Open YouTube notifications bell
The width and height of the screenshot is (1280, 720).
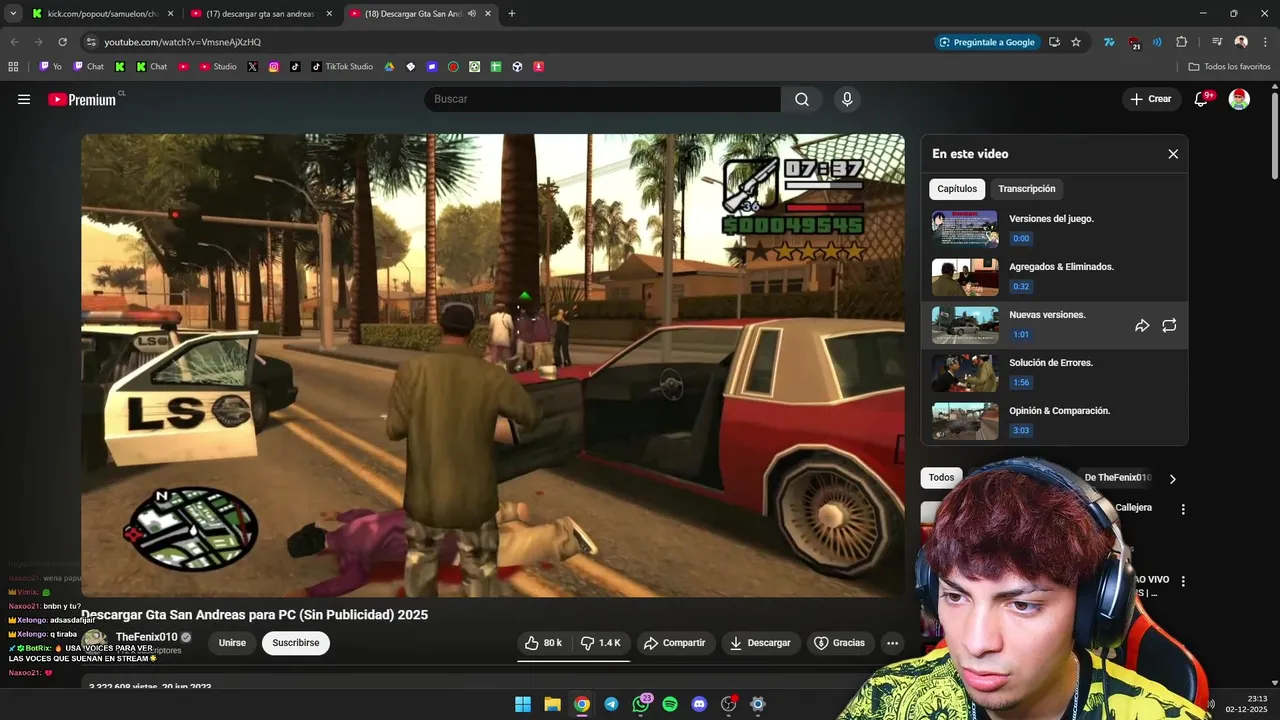click(x=1201, y=99)
